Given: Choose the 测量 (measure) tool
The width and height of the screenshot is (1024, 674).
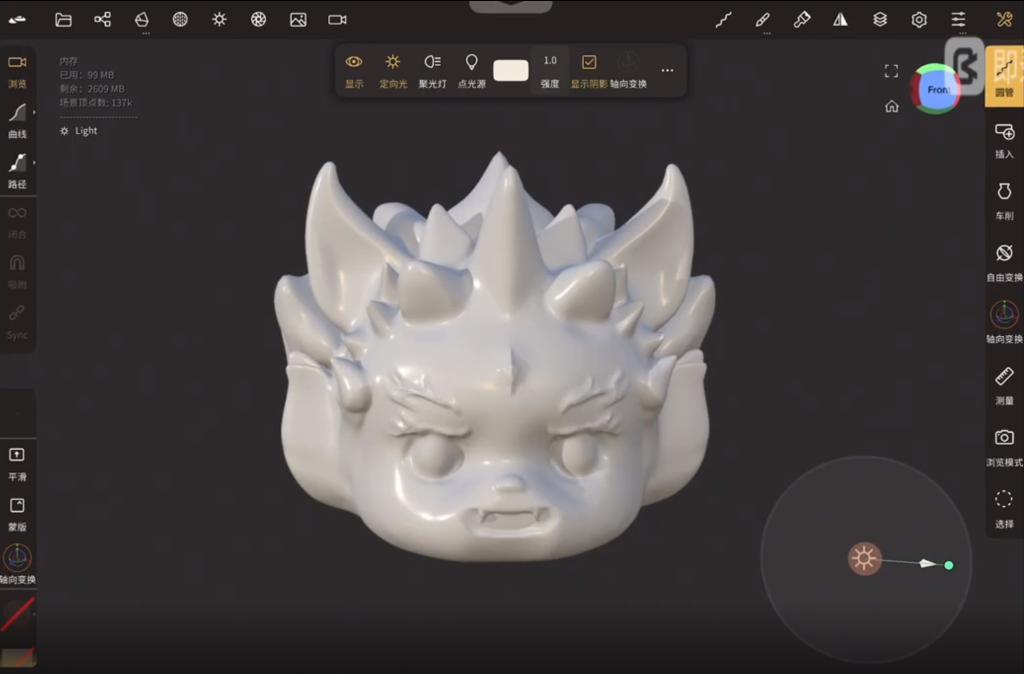Looking at the screenshot, I should point(1004,382).
